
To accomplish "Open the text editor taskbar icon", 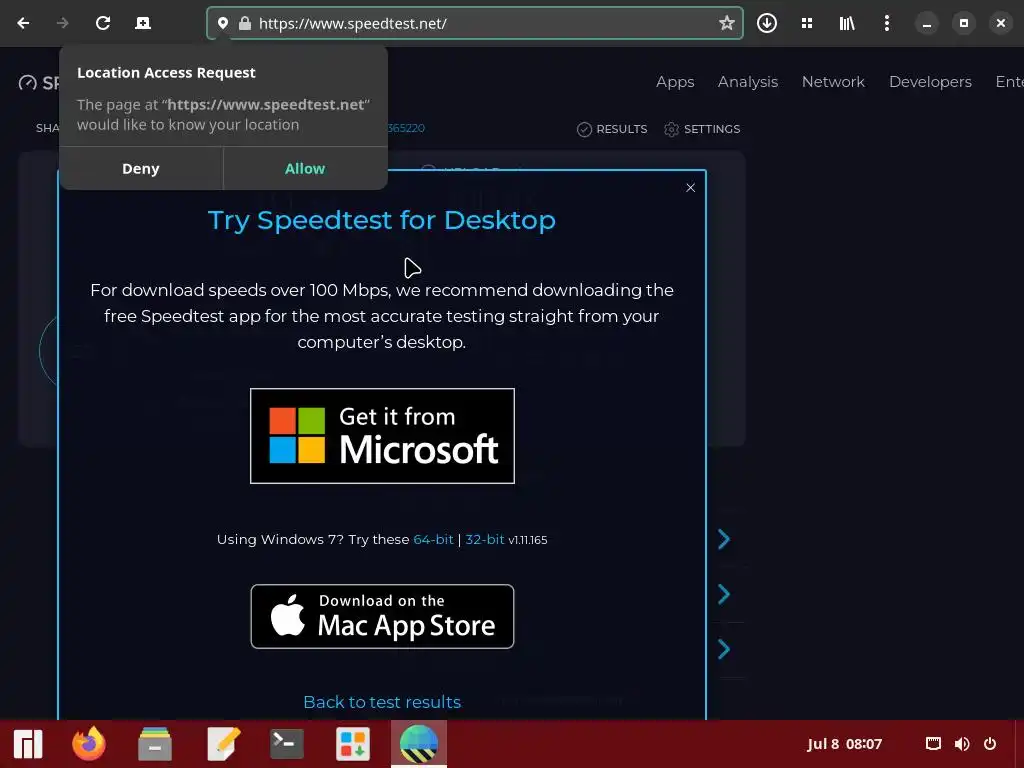I will [x=223, y=744].
